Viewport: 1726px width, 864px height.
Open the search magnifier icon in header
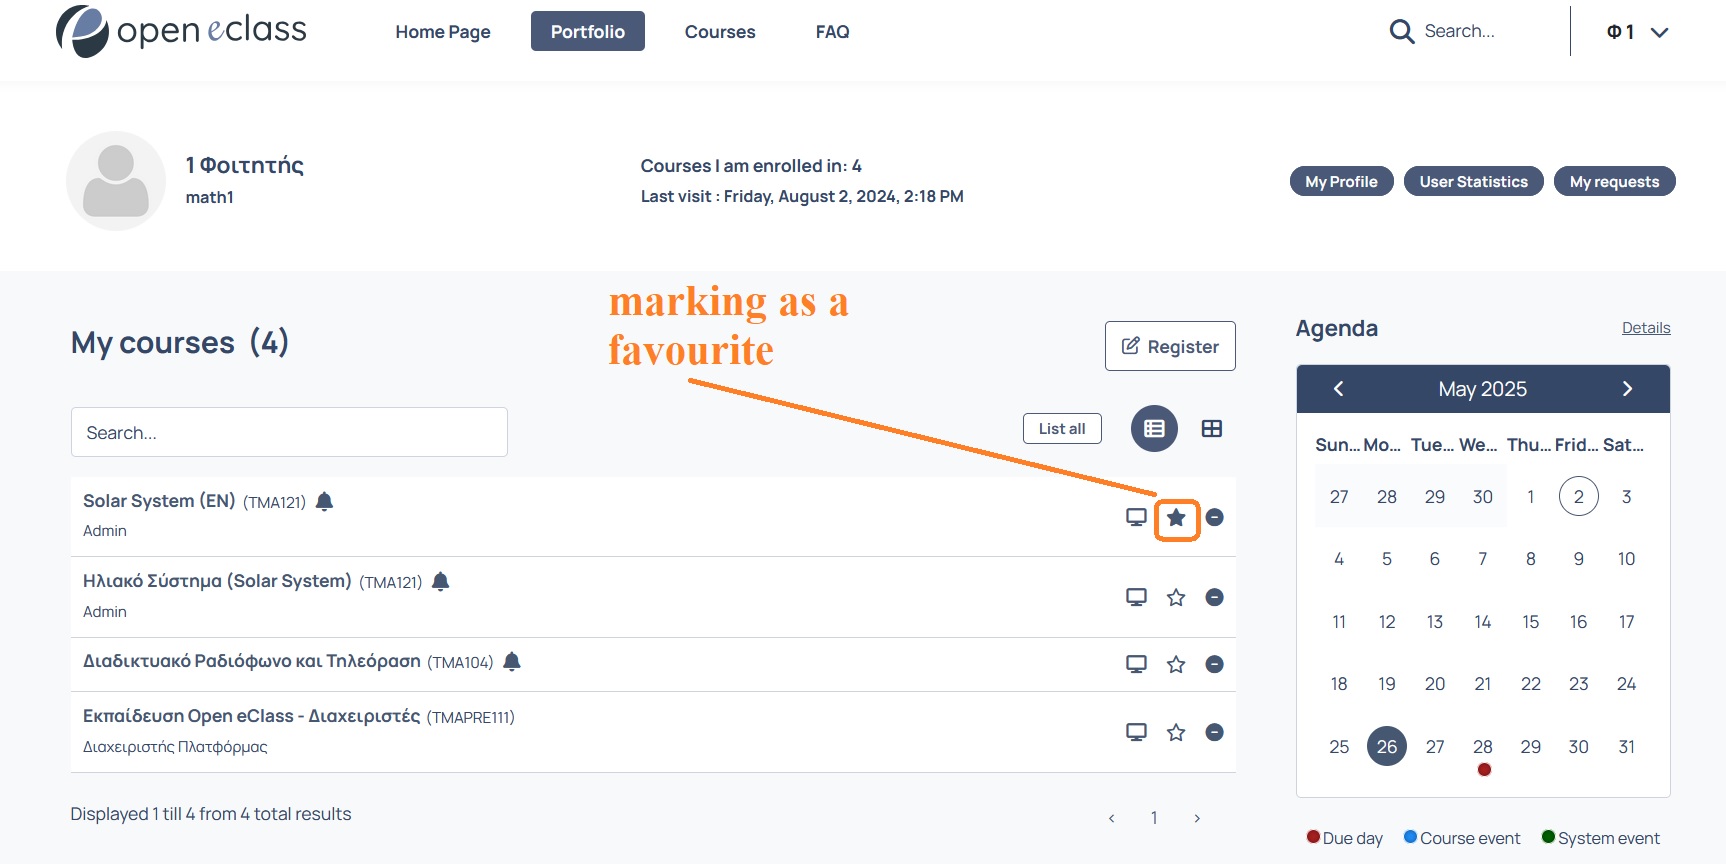click(x=1402, y=32)
